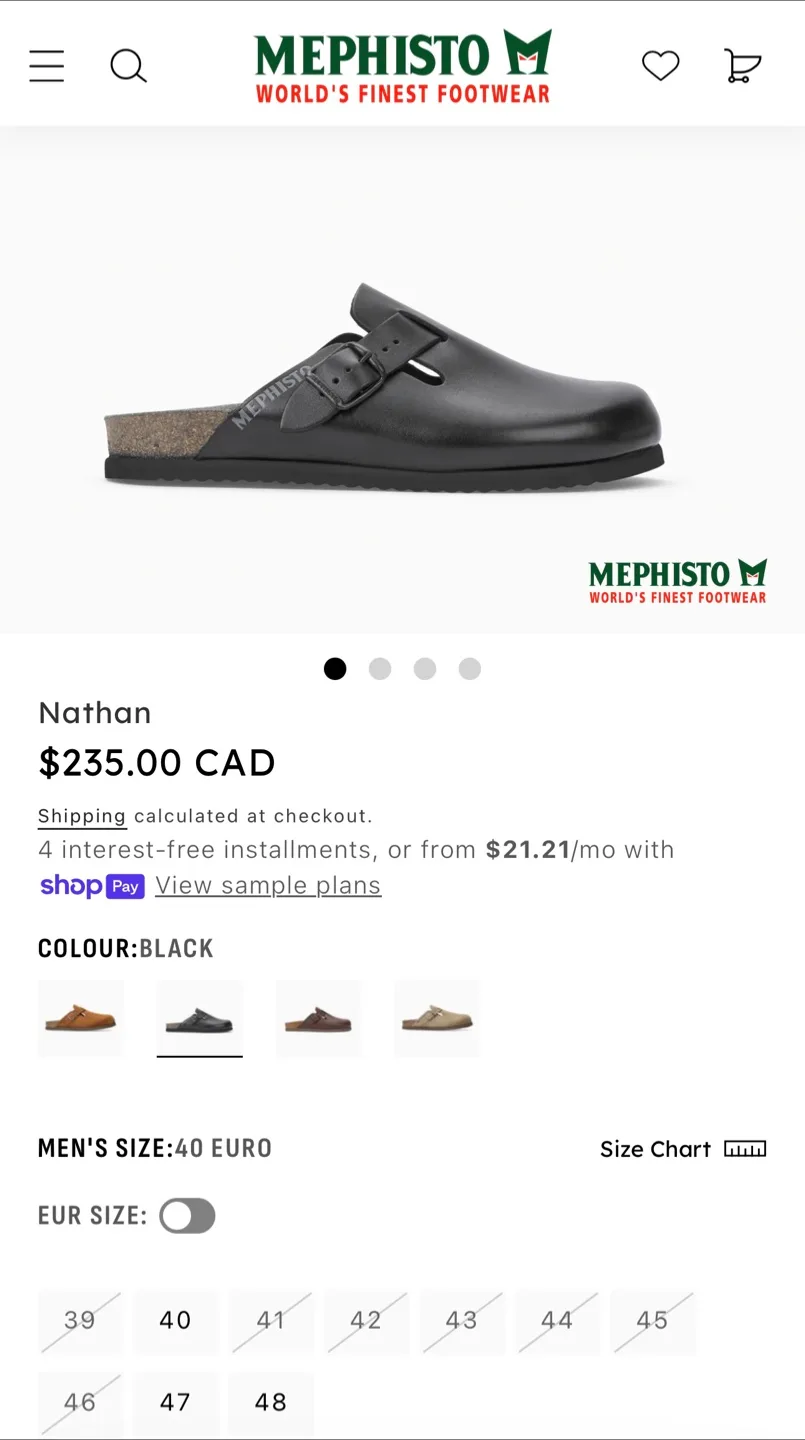Viewport: 805px width, 1440px height.
Task: Open the Shipping policy link
Action: coord(81,816)
